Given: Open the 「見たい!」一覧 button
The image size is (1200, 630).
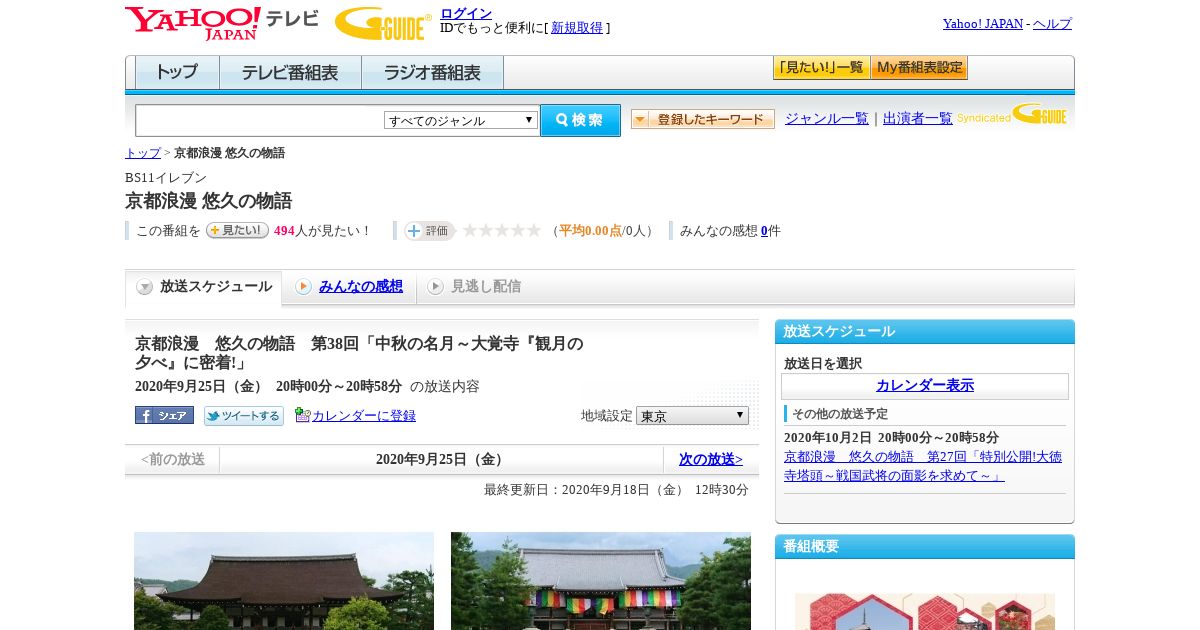Looking at the screenshot, I should 821,68.
